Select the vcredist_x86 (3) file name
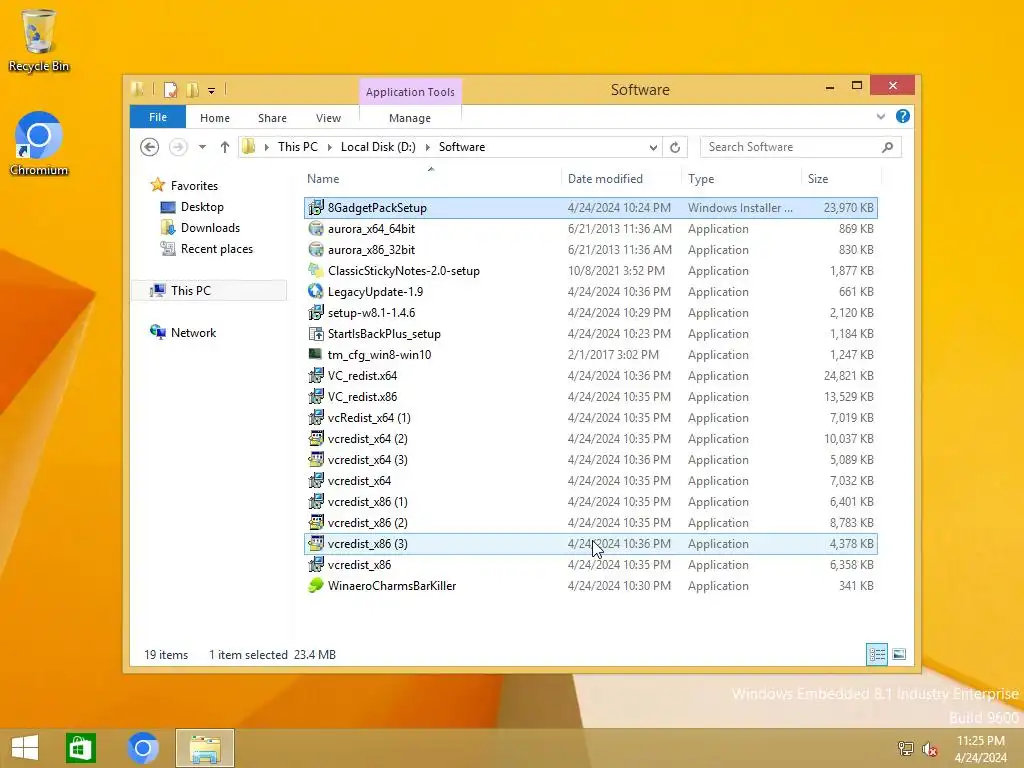 pos(368,544)
